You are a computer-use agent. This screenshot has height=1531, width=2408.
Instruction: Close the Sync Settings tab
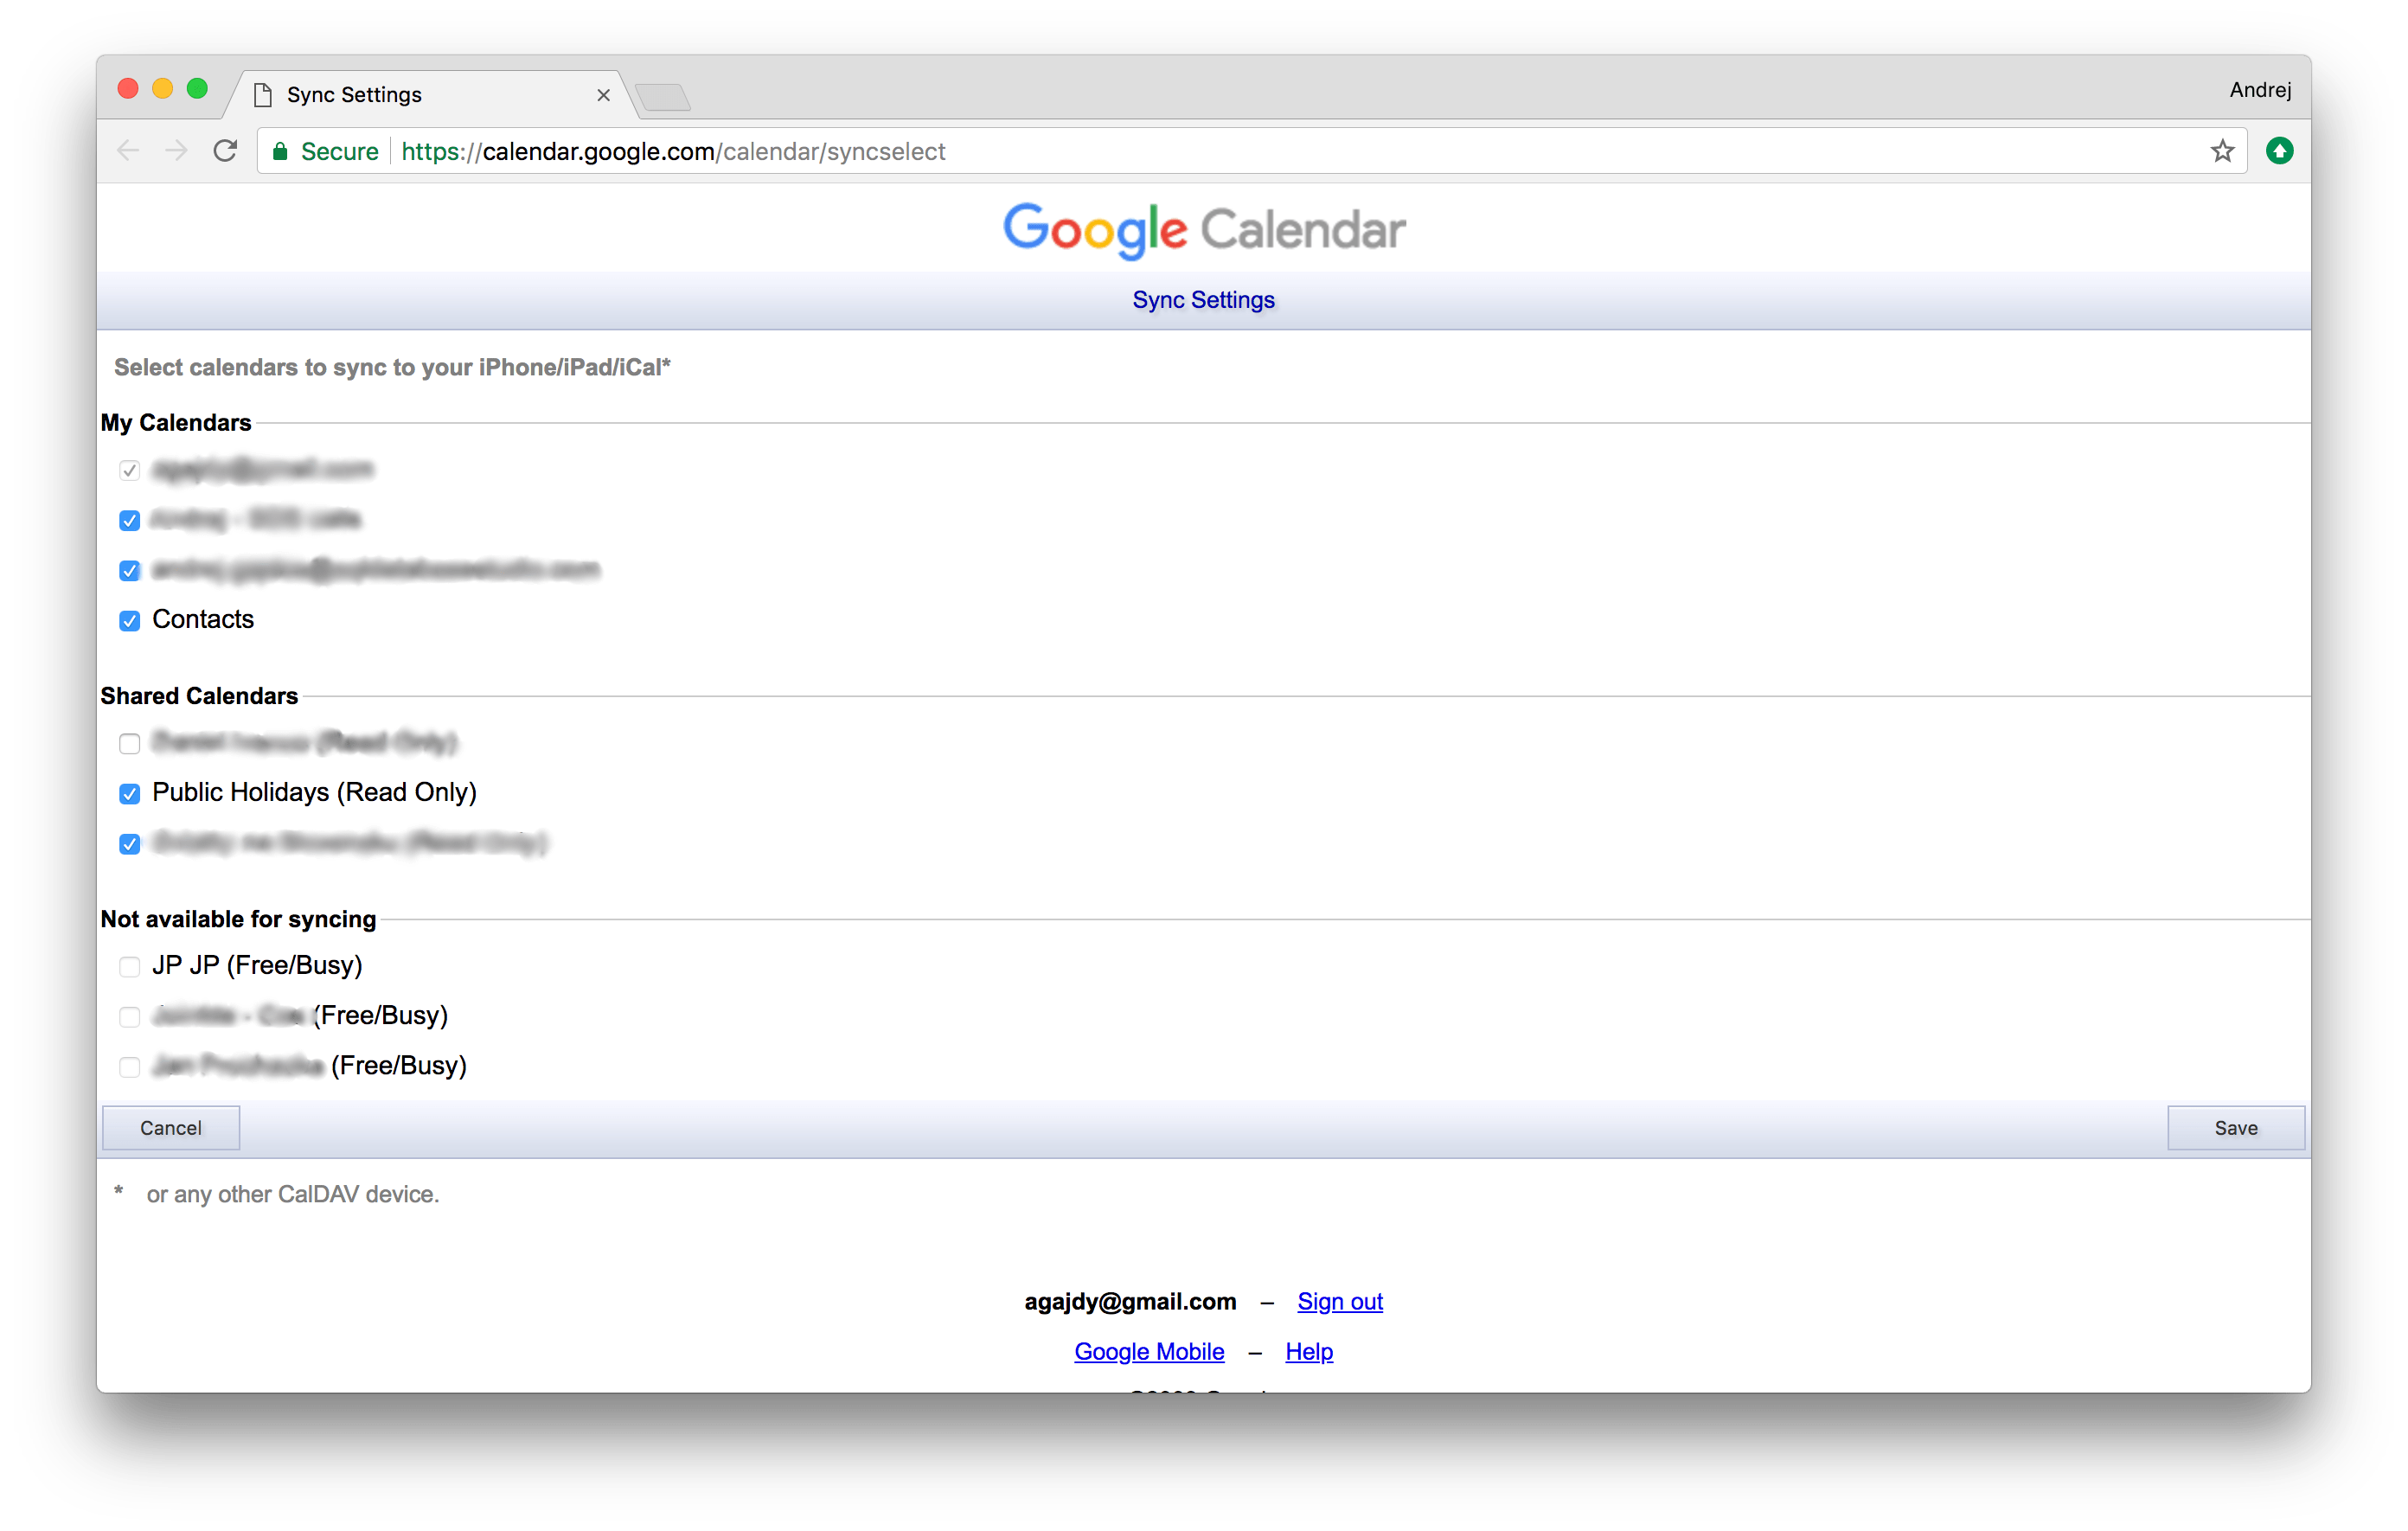(x=603, y=95)
